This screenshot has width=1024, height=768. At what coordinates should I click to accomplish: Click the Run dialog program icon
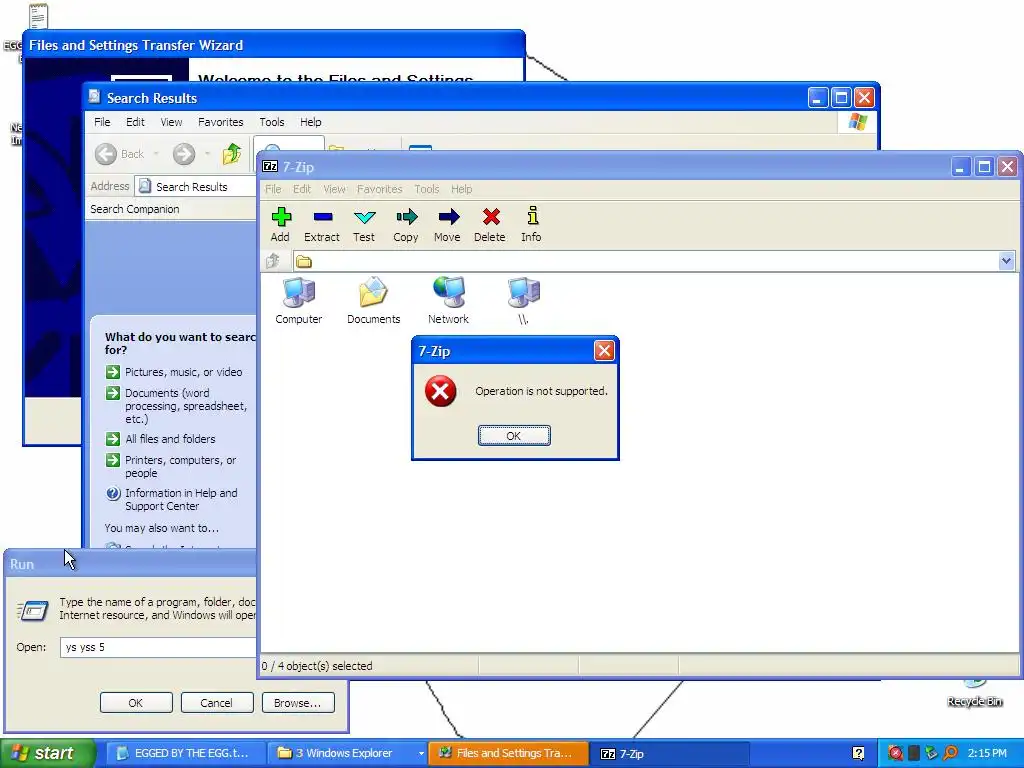tap(33, 611)
